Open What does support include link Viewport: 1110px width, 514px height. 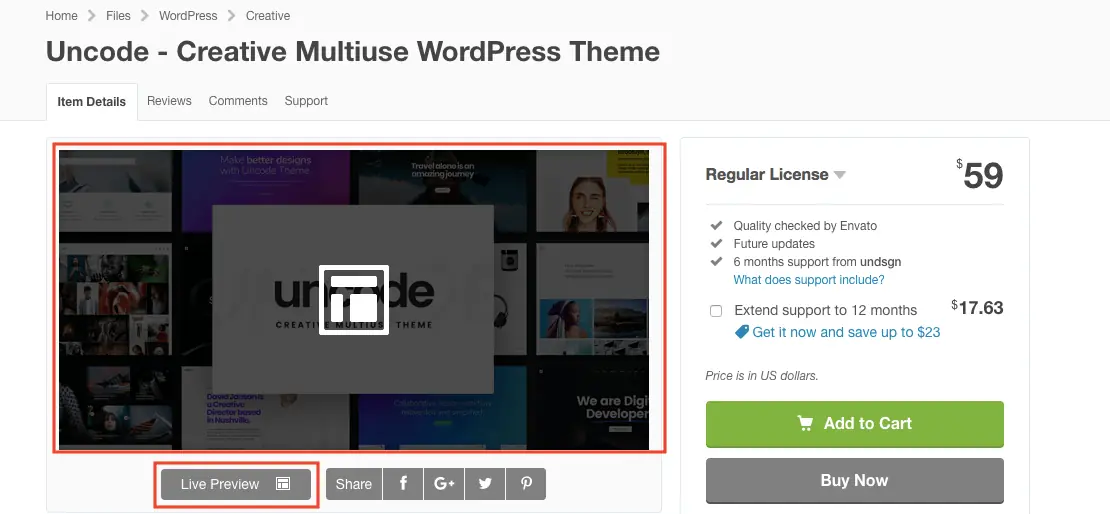pos(808,280)
